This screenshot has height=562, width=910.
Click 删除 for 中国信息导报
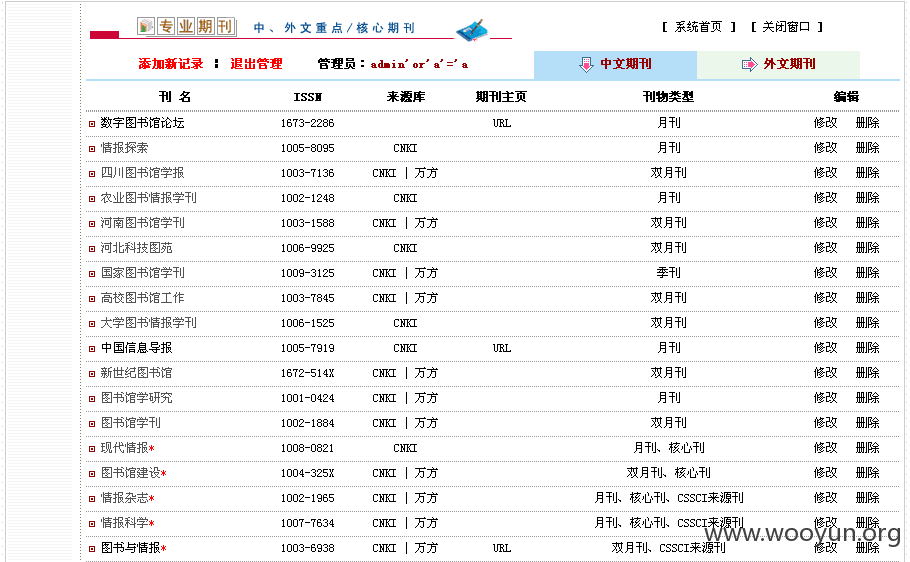pos(868,348)
